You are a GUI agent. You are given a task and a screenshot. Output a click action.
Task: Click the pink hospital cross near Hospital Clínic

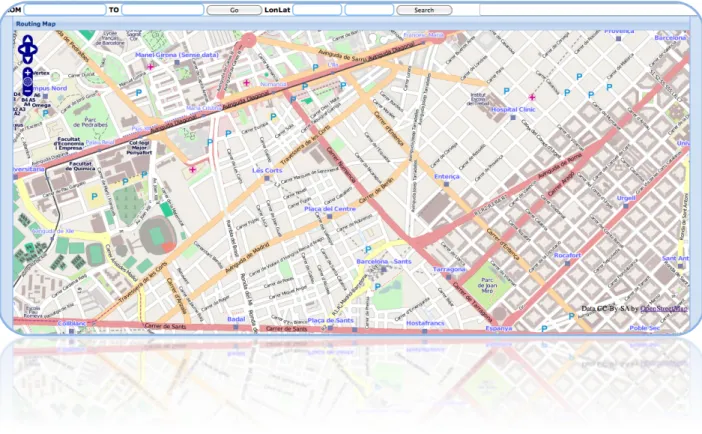pos(532,97)
